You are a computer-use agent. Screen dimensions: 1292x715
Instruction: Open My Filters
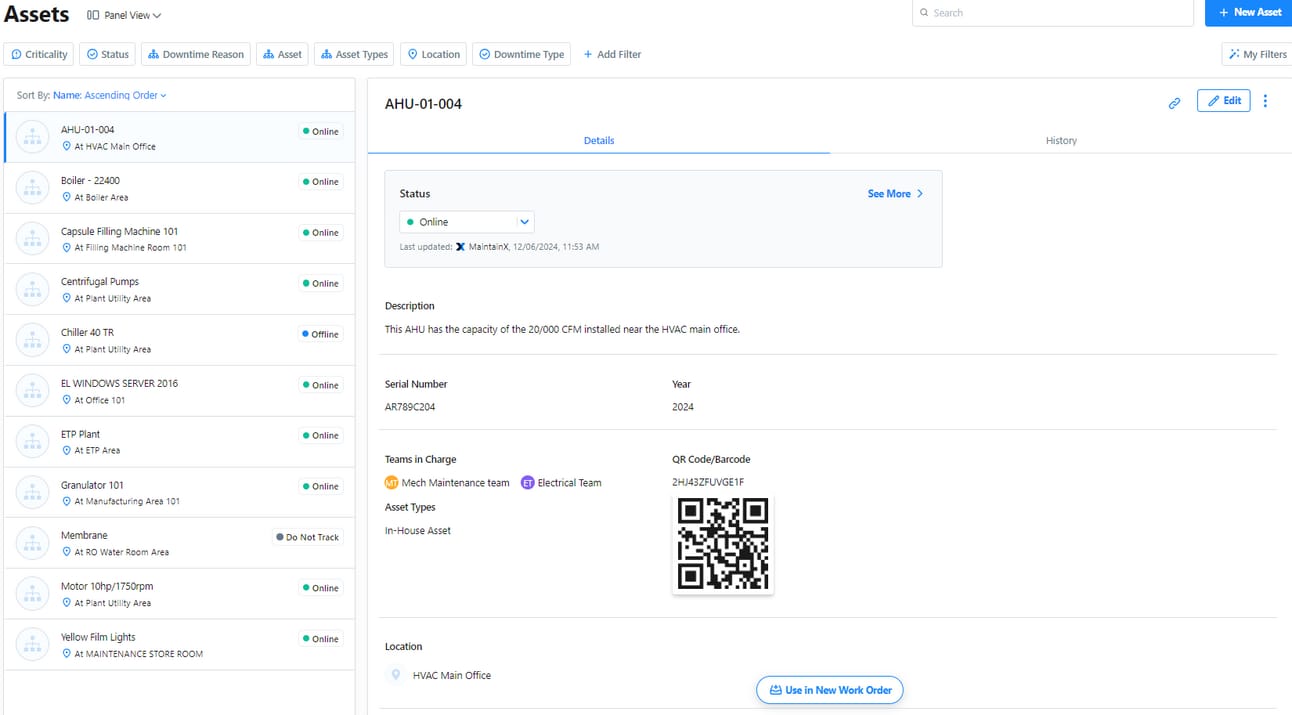click(1257, 54)
